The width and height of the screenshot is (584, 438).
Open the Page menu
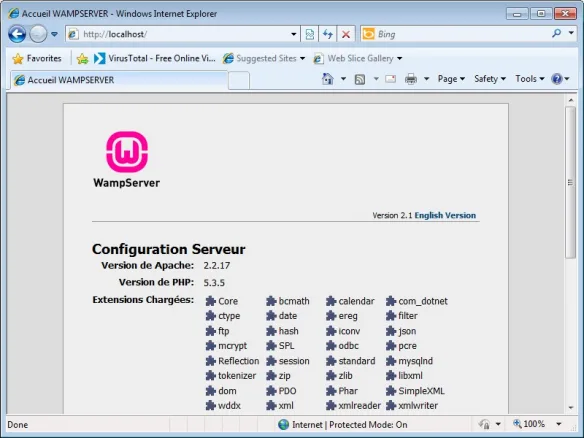[451, 79]
